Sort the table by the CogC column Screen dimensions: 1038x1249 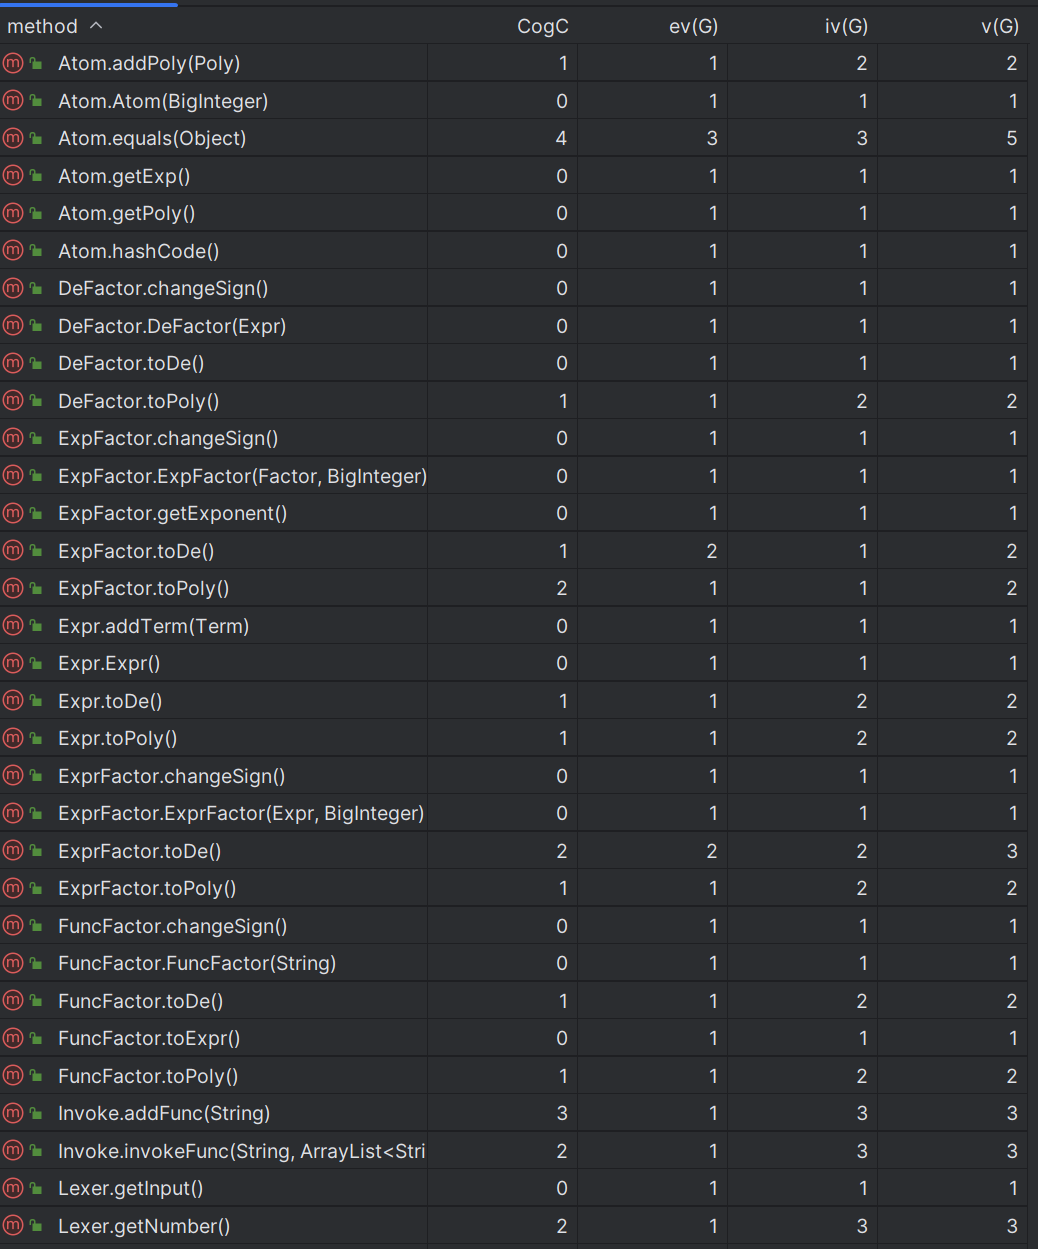click(x=542, y=26)
